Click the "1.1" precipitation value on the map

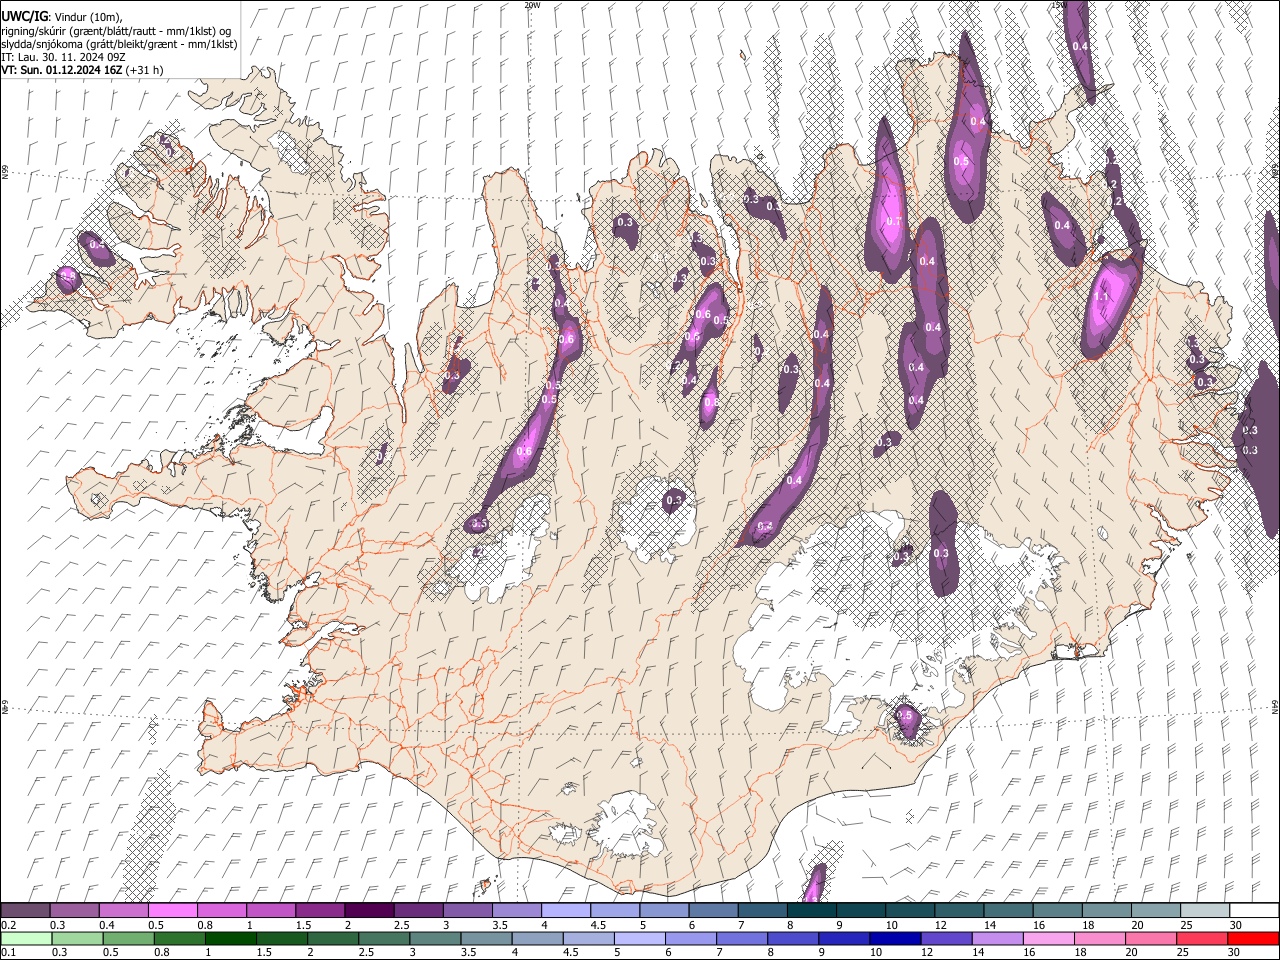click(x=1103, y=297)
